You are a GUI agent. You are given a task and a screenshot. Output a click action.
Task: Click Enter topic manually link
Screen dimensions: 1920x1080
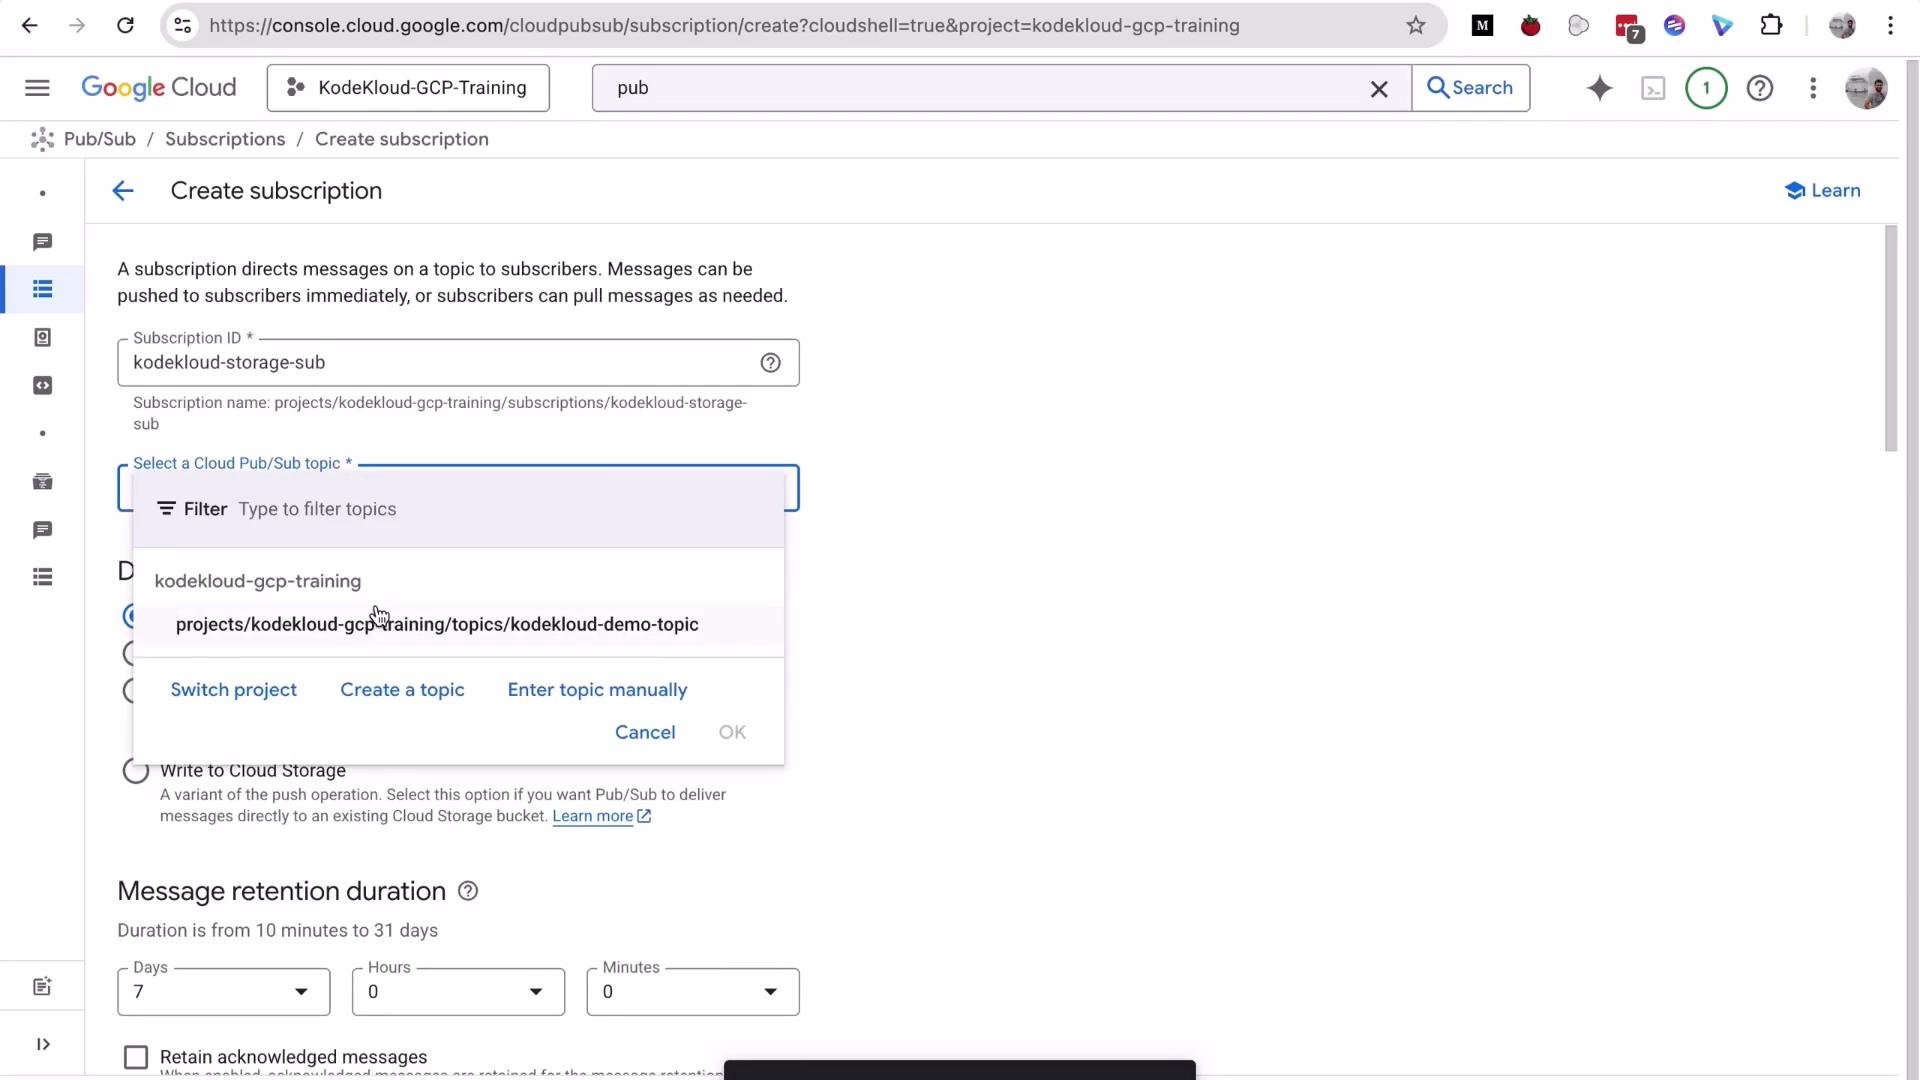[597, 690]
